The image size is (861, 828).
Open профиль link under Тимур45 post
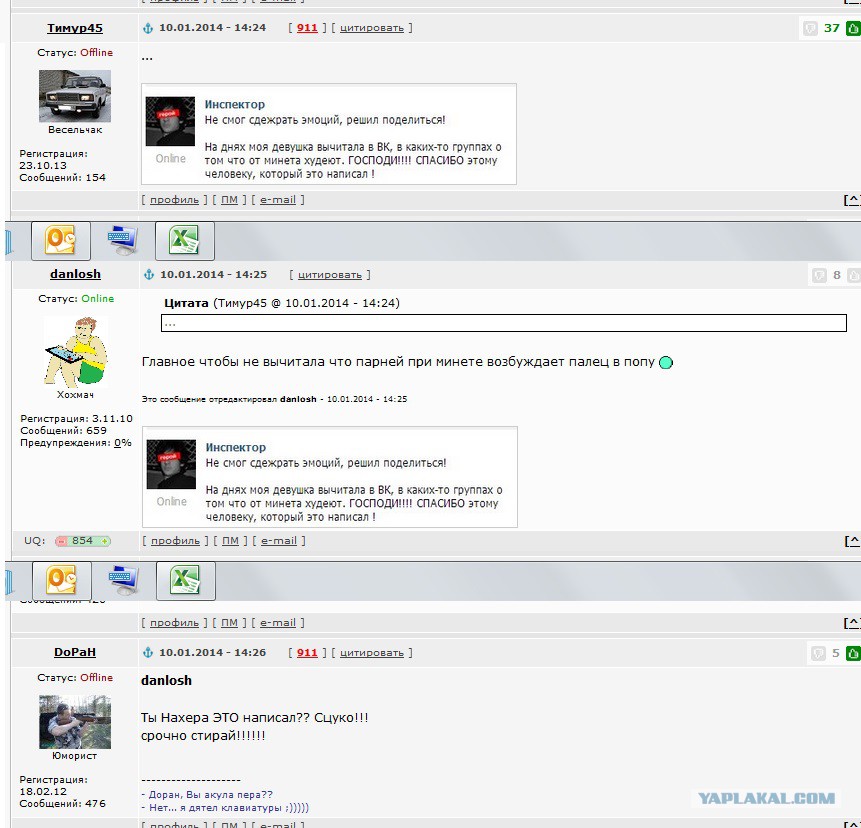point(174,200)
